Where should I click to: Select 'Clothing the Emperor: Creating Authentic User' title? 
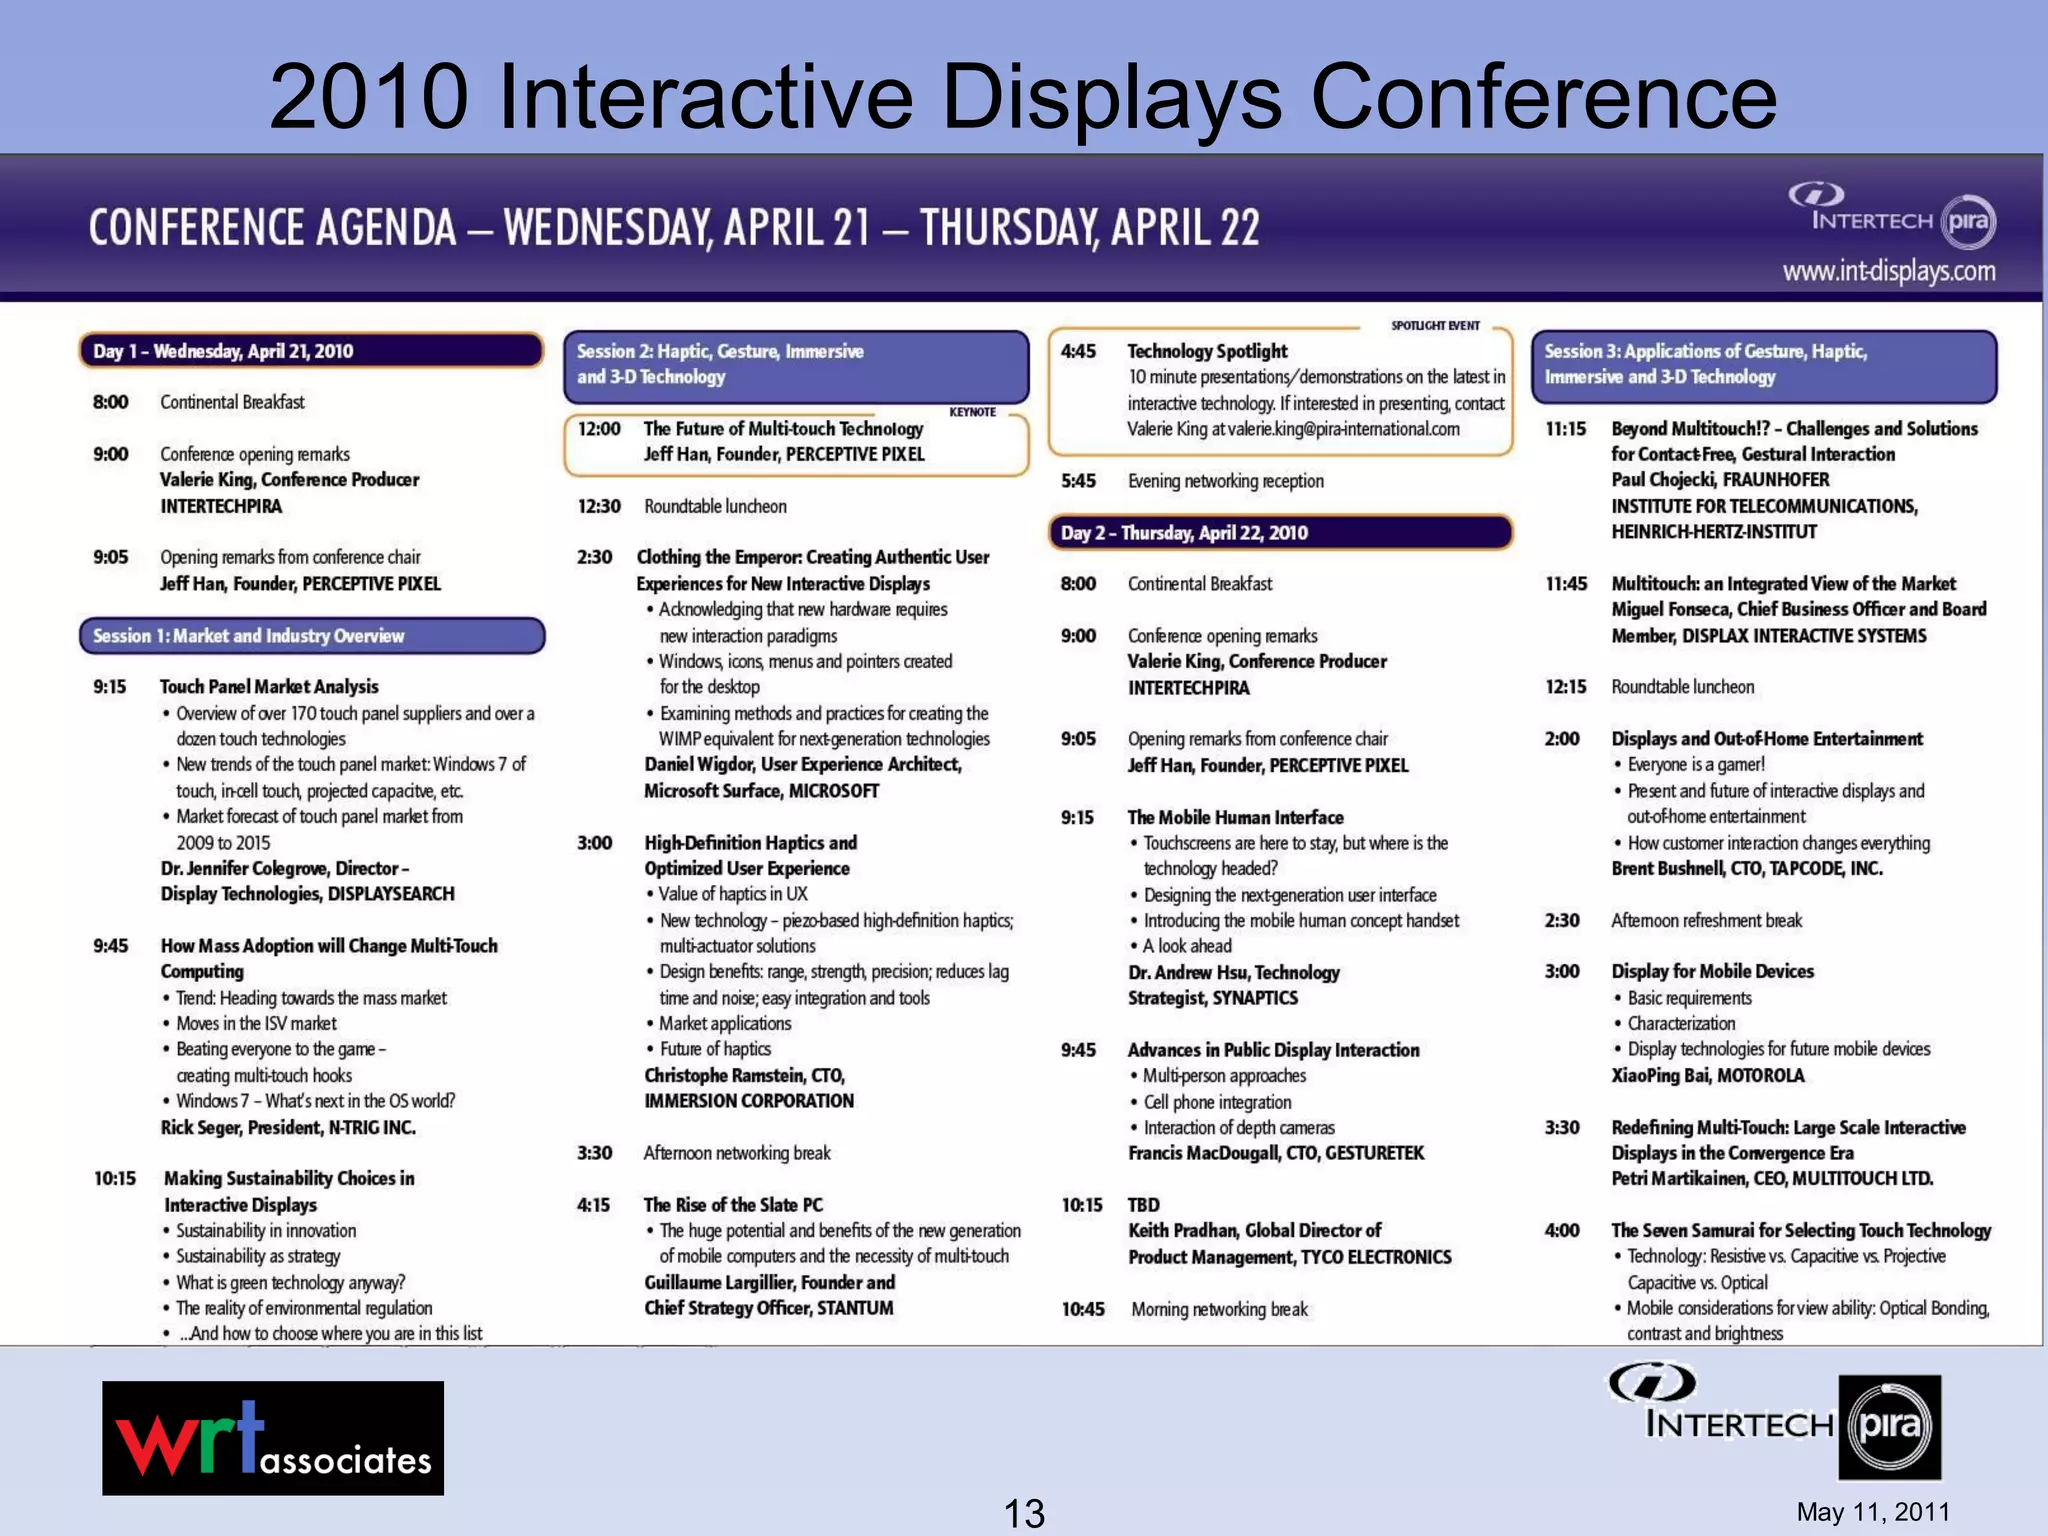tap(813, 558)
